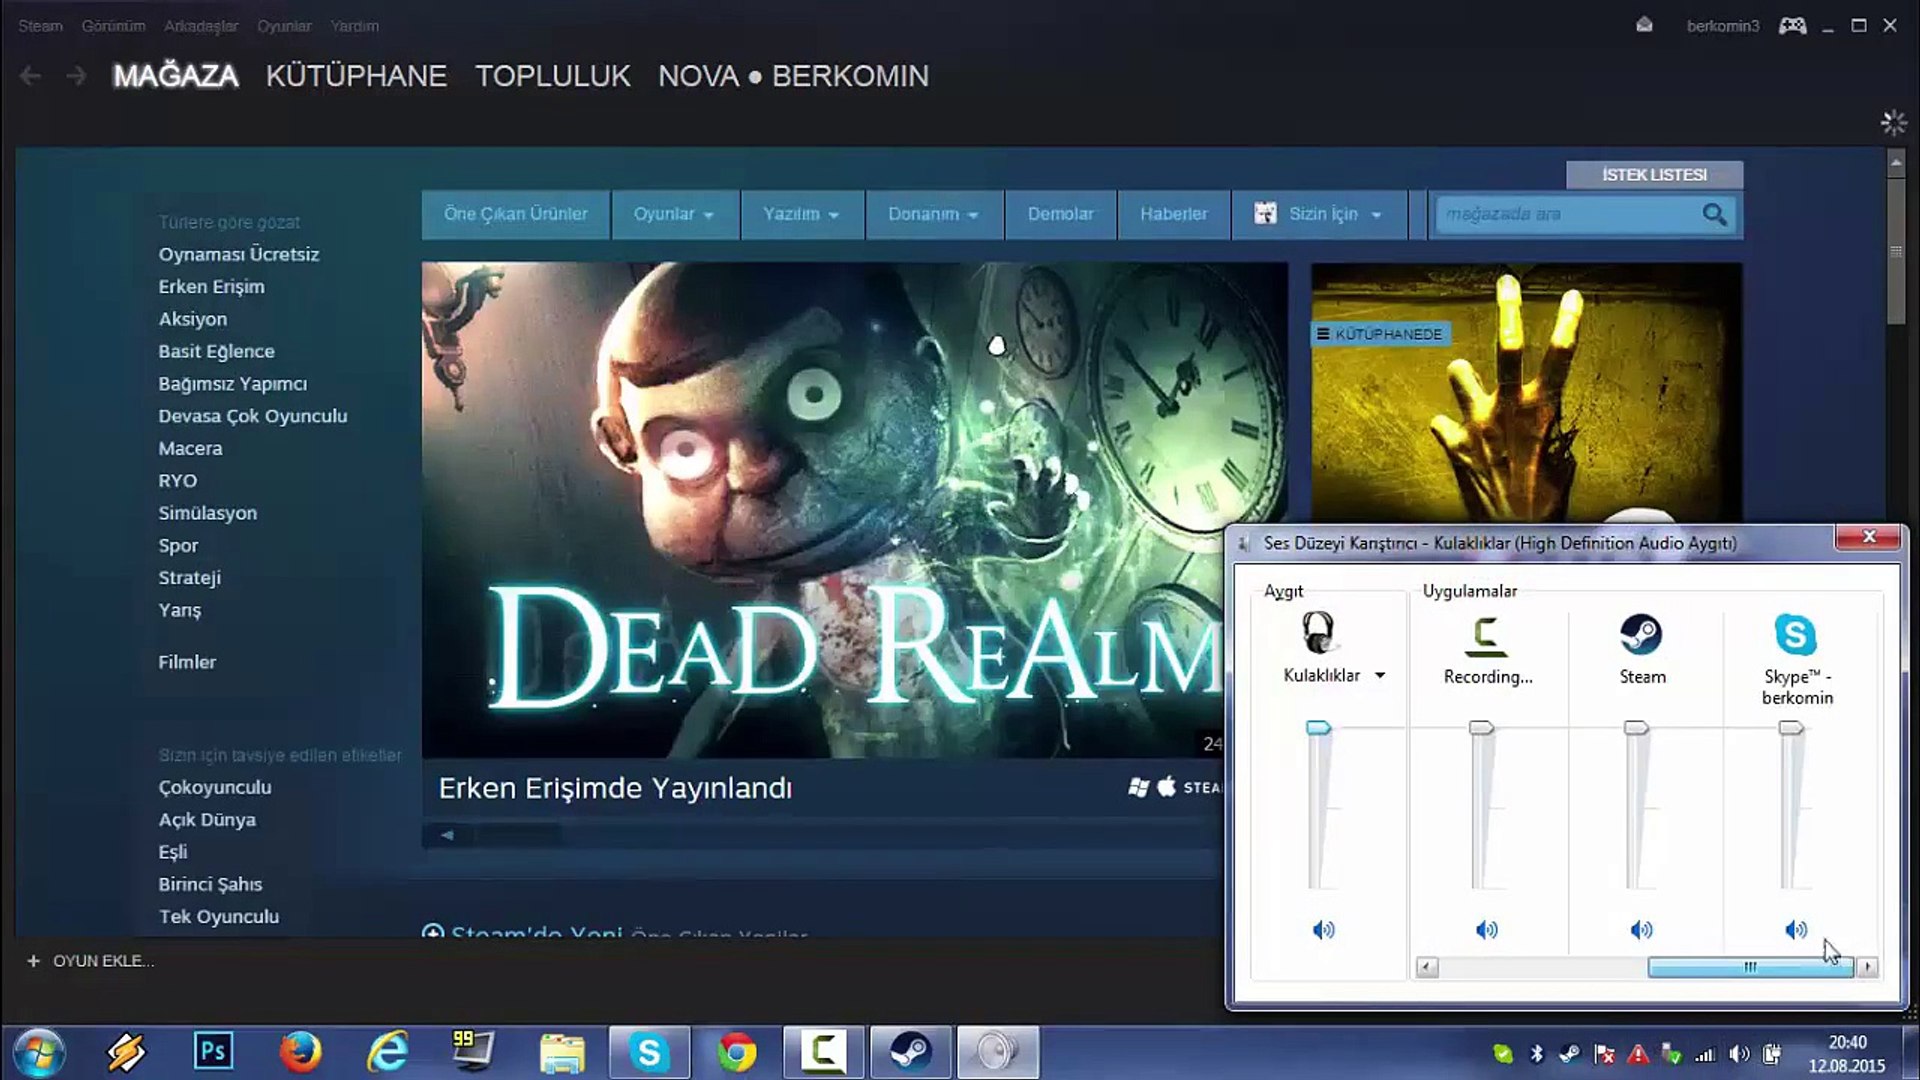1920x1080 pixels.
Task: Click the Steam Big Picture controller icon
Action: pos(1792,26)
